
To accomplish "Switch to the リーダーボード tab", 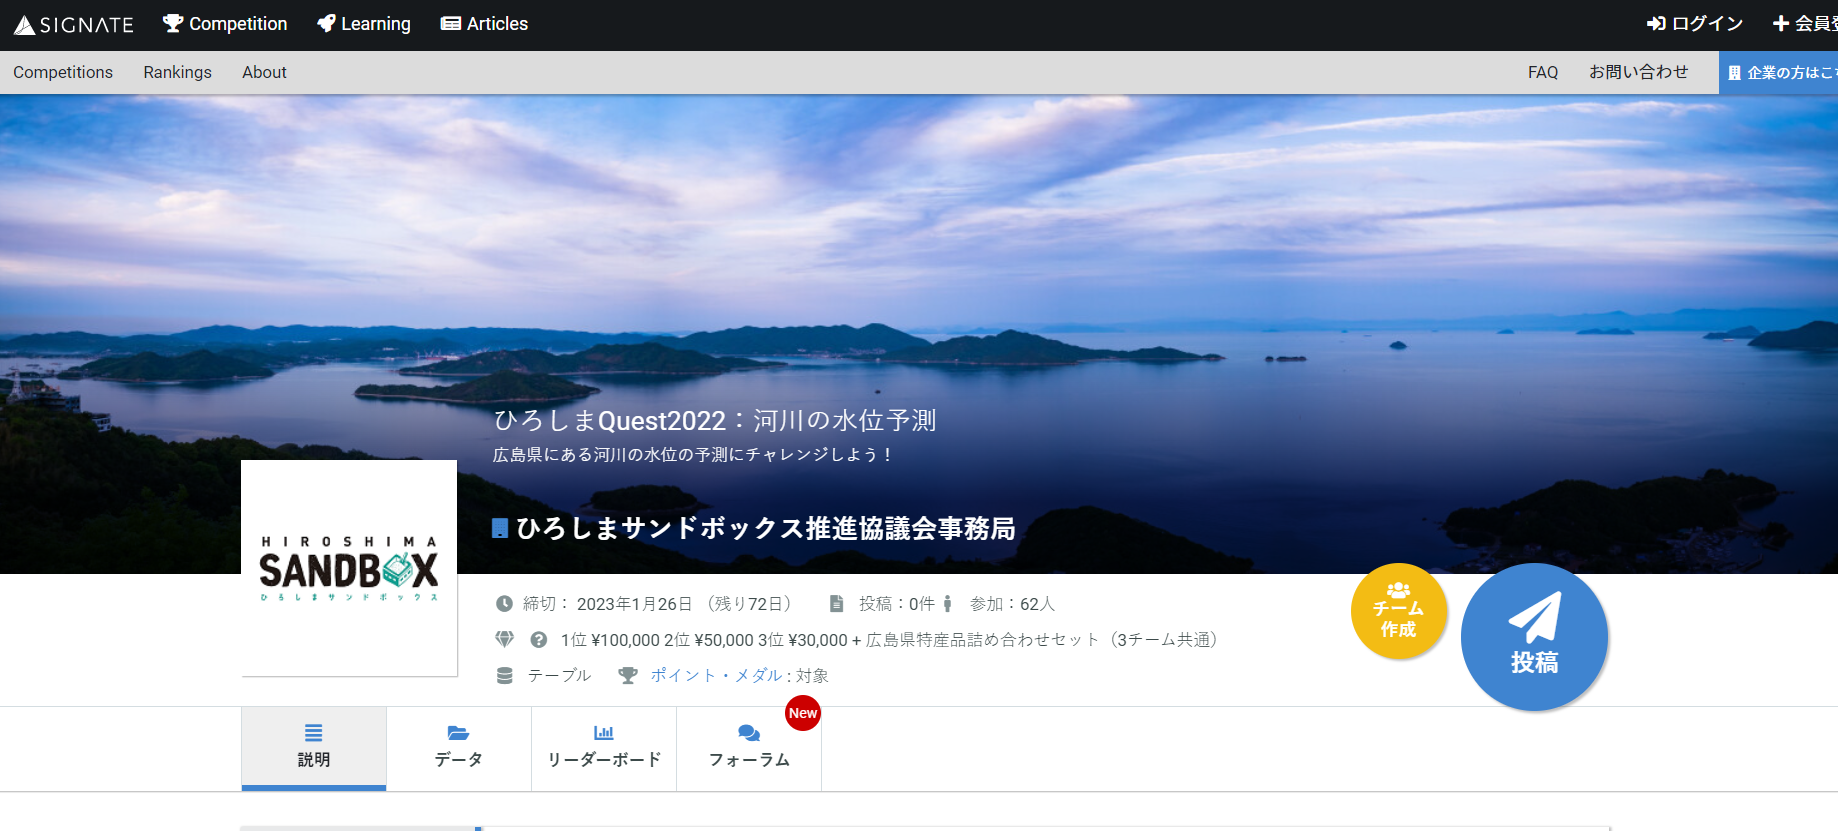I will [x=604, y=747].
